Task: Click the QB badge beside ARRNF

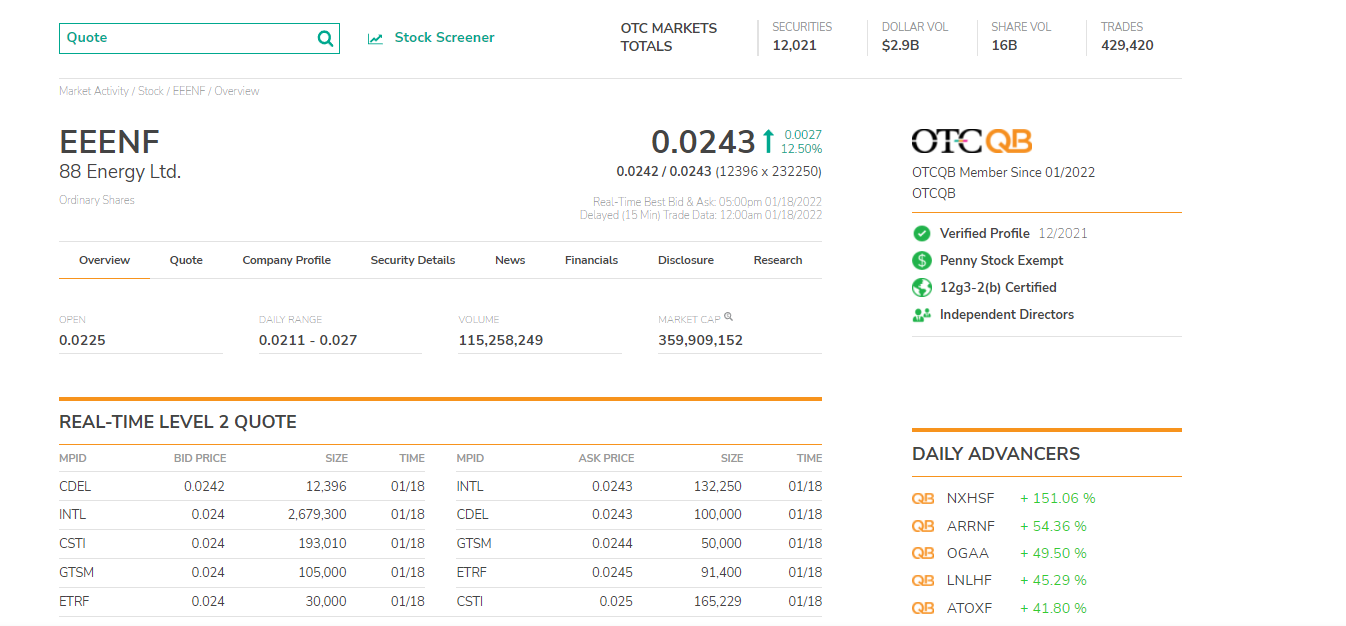Action: 923,526
